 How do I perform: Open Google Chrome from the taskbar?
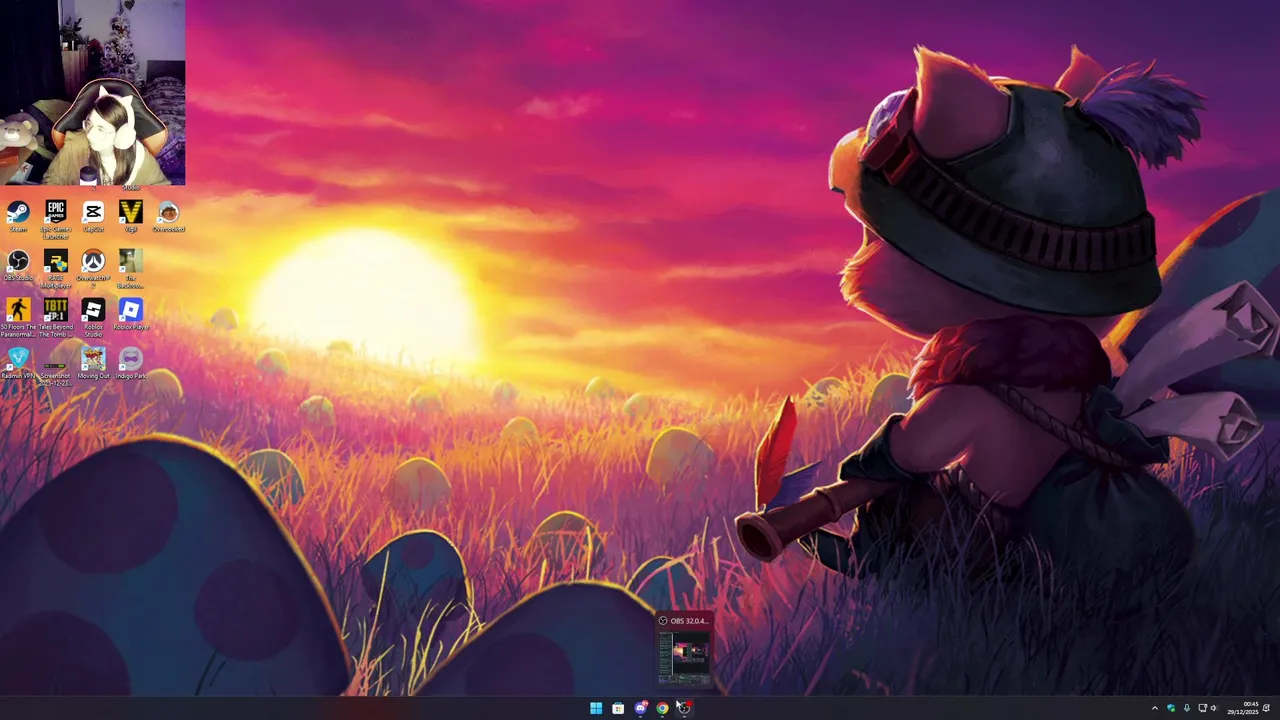662,708
